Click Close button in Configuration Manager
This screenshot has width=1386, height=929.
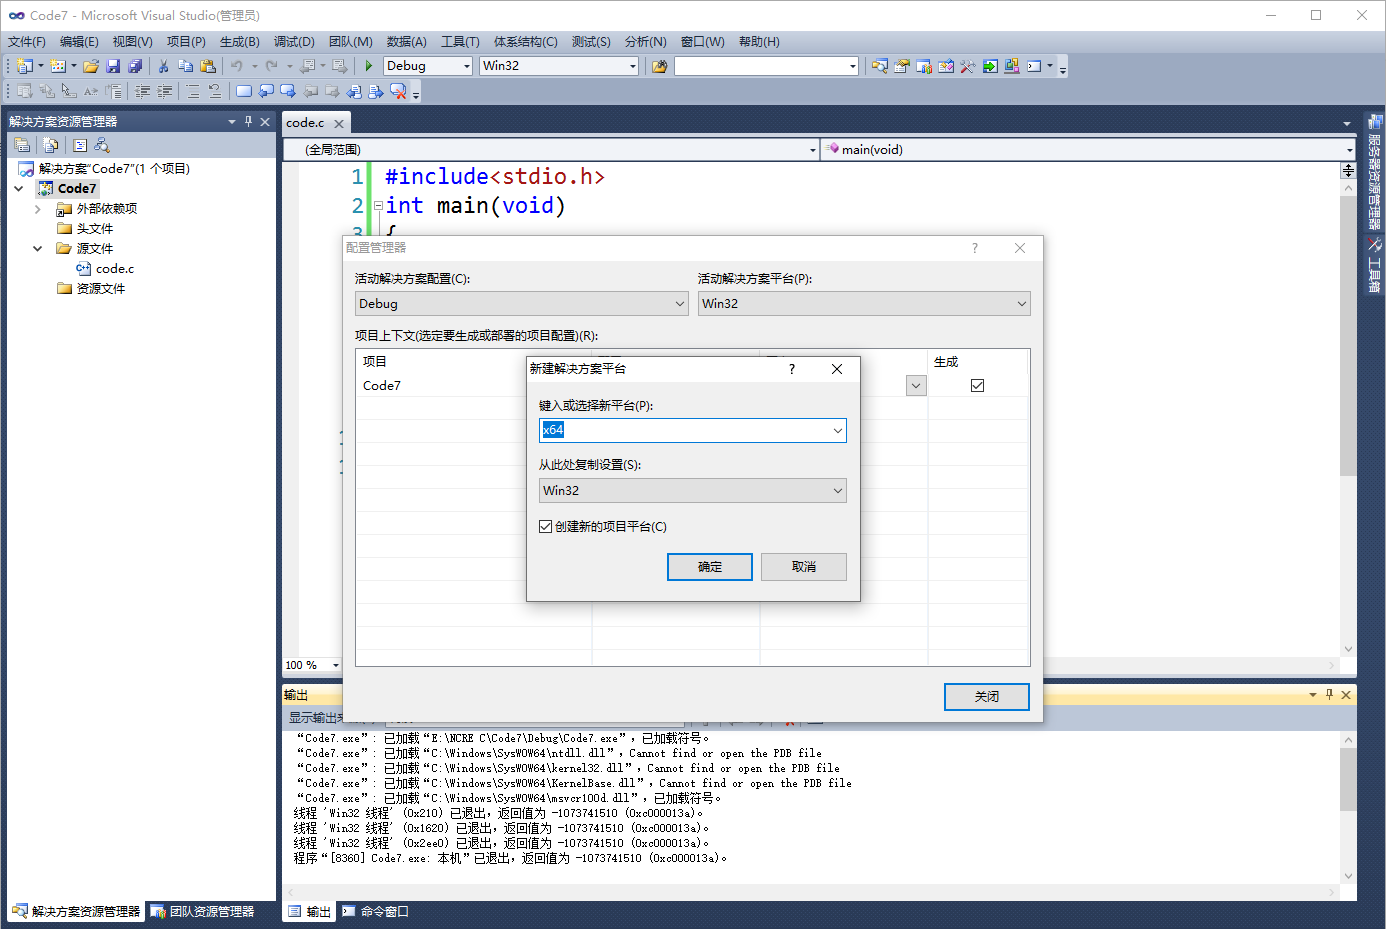tap(987, 697)
